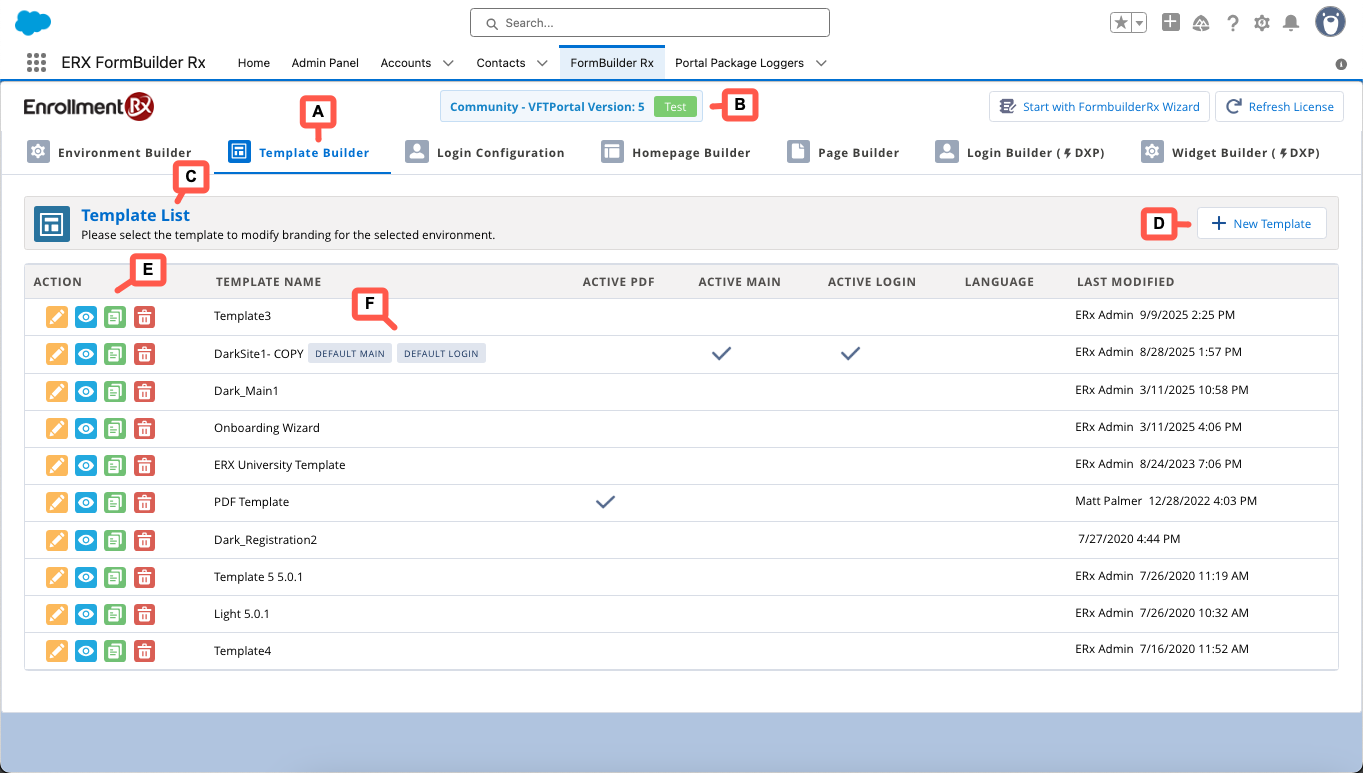The width and height of the screenshot is (1363, 773).
Task: Expand the Accounts tab dropdown
Action: click(x=448, y=63)
